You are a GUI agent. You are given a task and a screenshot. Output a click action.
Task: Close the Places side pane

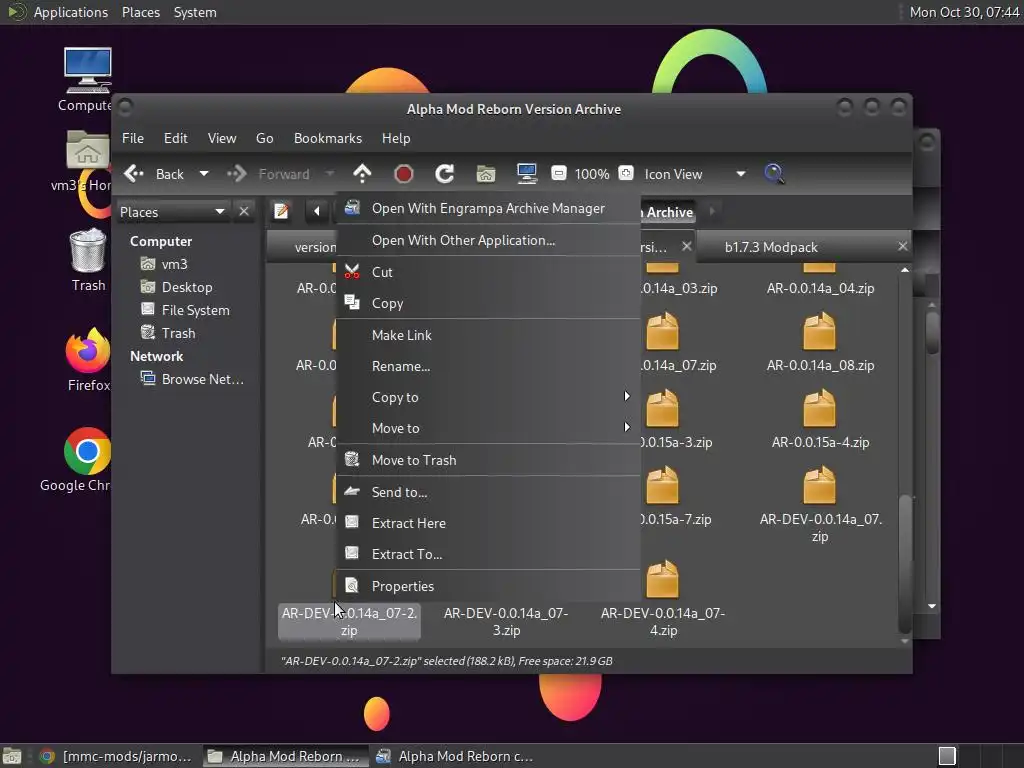click(244, 212)
